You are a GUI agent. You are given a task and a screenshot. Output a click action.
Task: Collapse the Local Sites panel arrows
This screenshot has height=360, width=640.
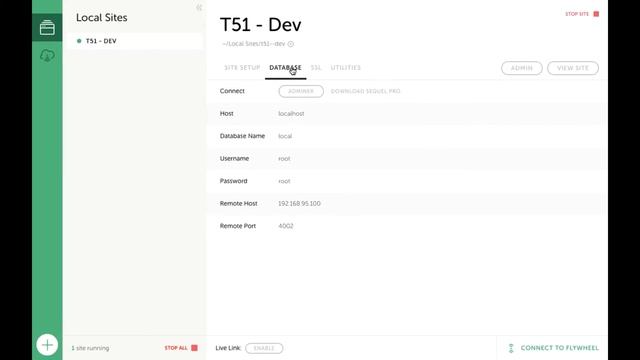pos(199,7)
